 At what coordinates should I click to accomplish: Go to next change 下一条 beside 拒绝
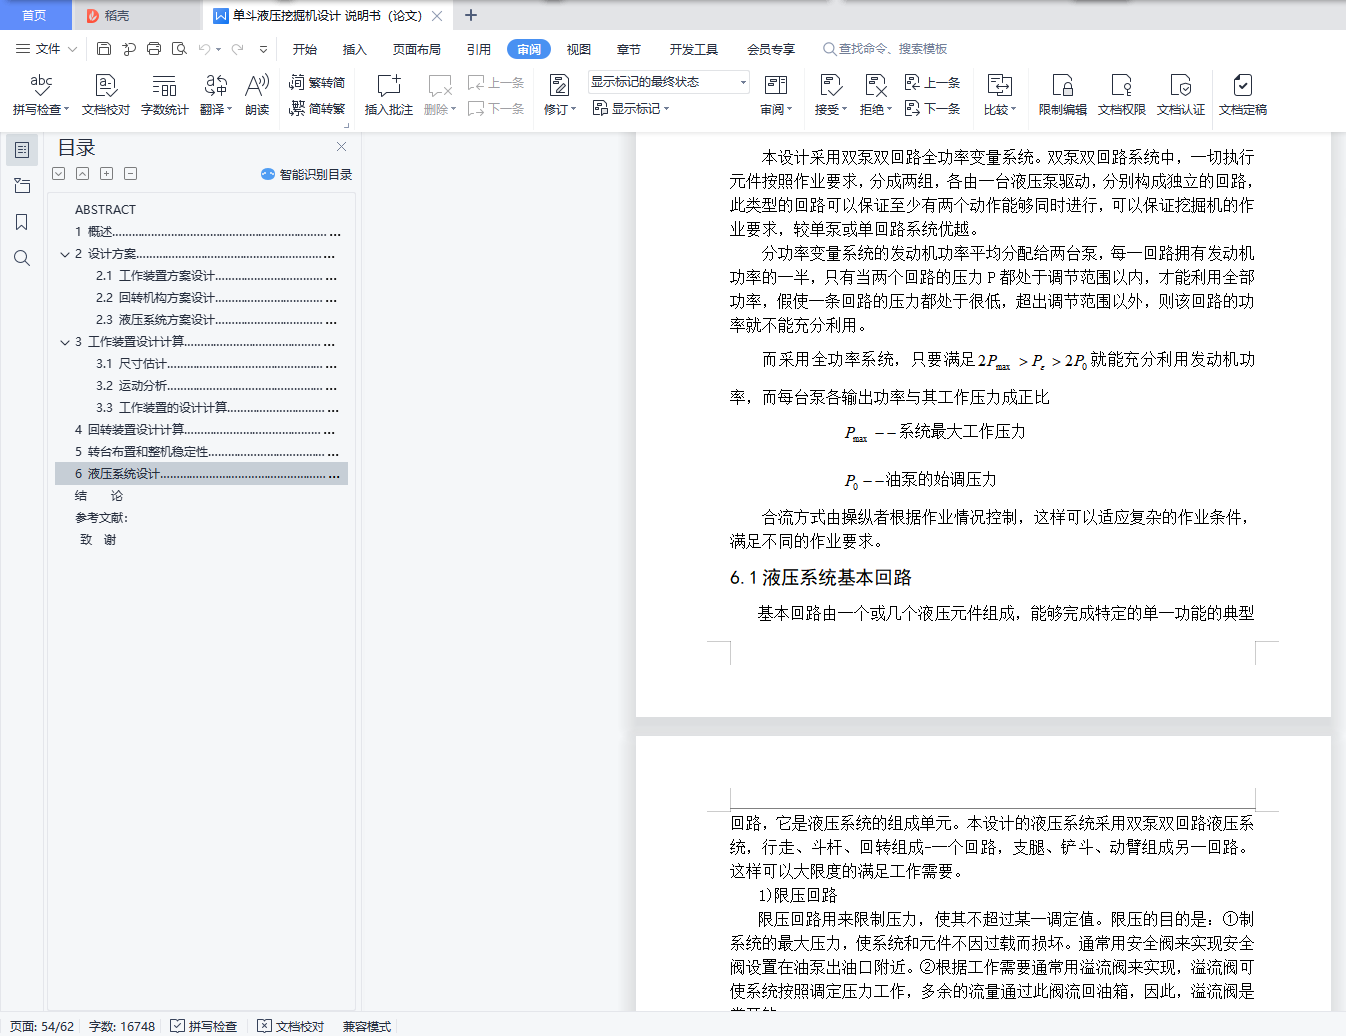(932, 108)
